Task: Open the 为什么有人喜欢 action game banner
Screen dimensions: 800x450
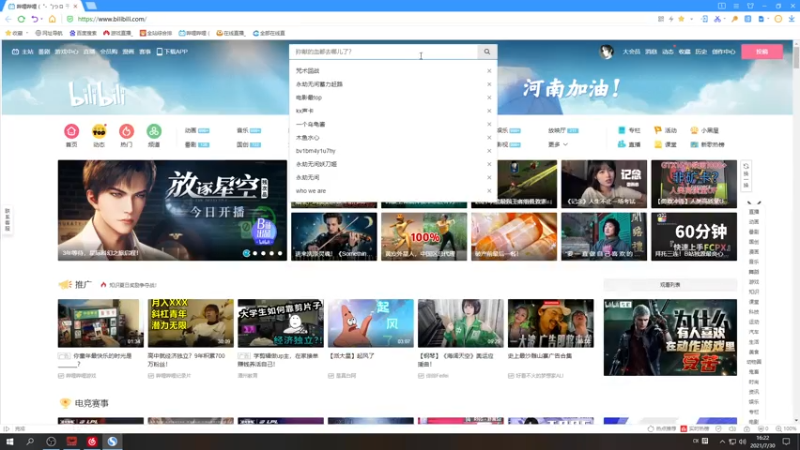Action: 670,337
